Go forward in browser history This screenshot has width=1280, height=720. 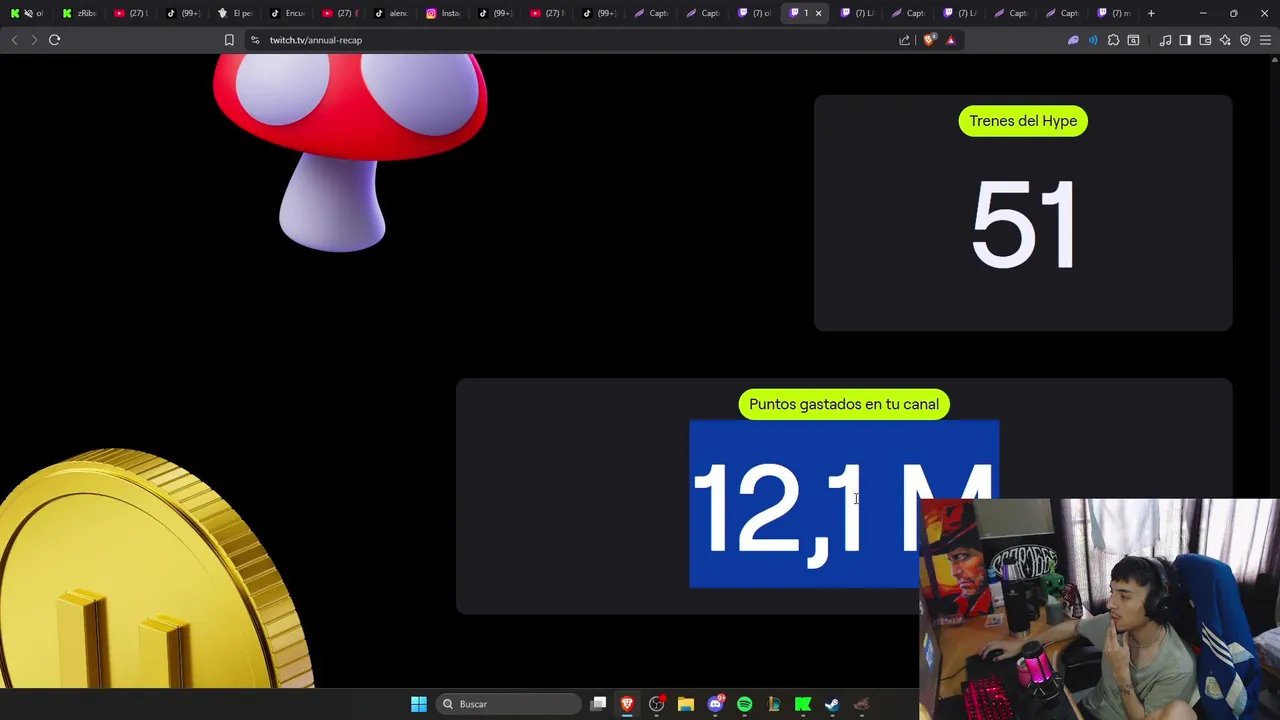click(34, 40)
